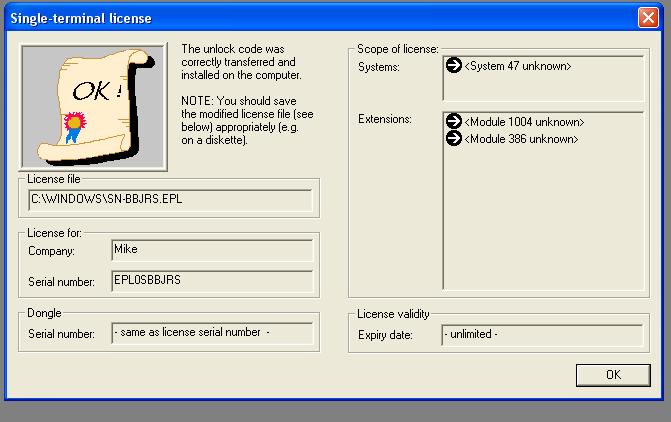Screen dimensions: 671x422
Task: Click the Expiry date unlimited field
Action: (x=542, y=335)
